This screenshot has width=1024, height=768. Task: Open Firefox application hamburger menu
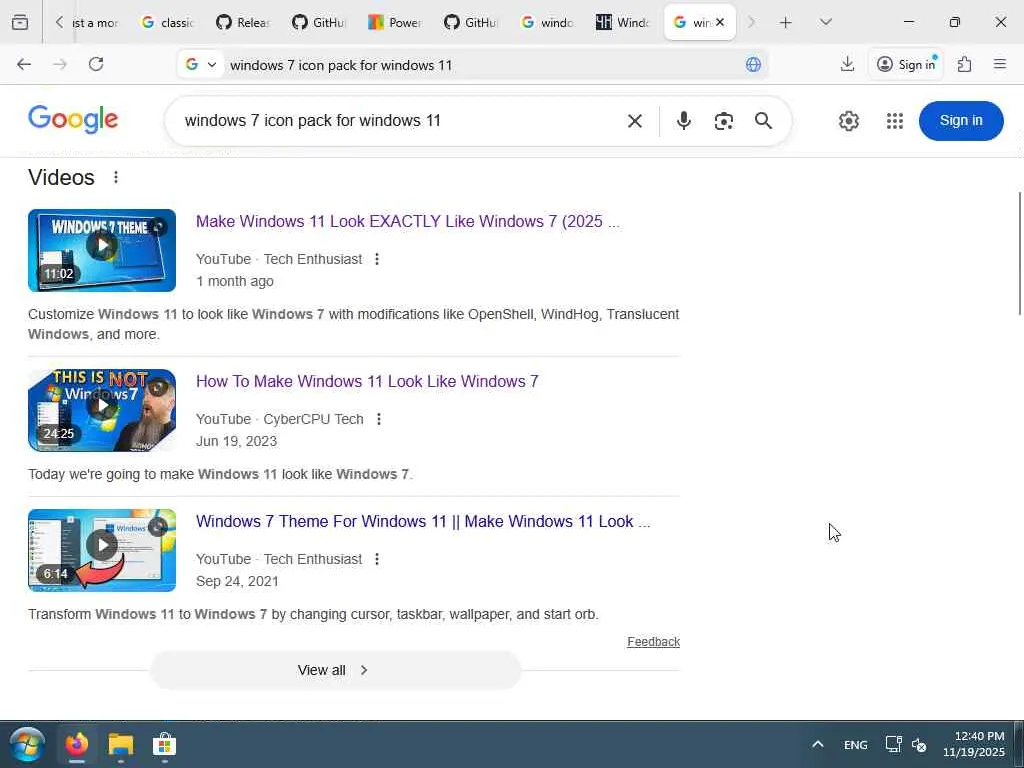1000,64
